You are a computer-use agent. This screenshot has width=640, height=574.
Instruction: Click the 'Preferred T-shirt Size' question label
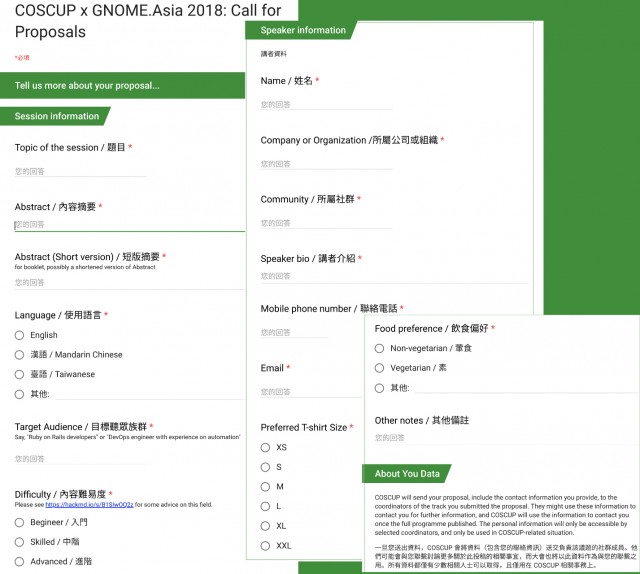(x=304, y=427)
